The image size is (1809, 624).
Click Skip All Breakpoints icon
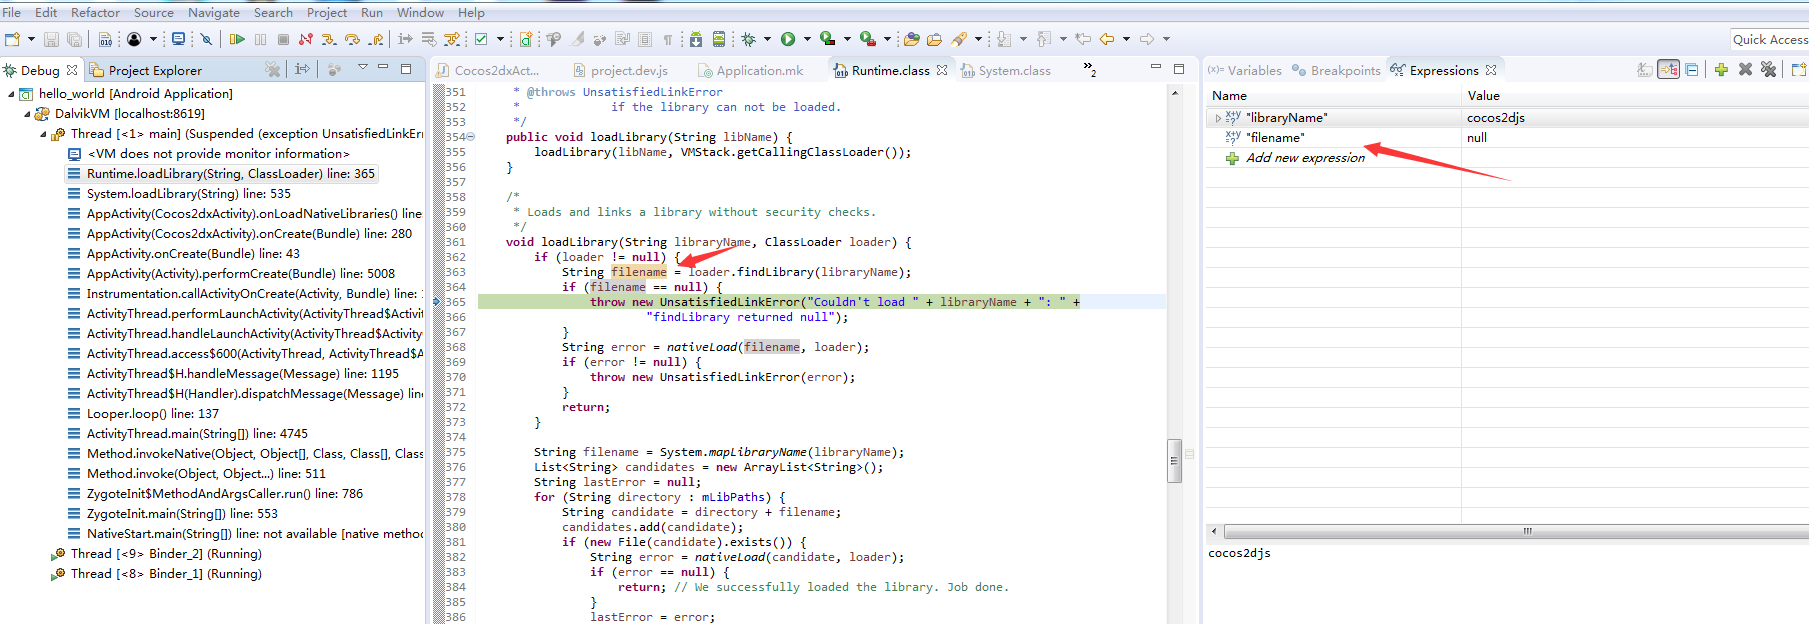pyautogui.click(x=206, y=39)
